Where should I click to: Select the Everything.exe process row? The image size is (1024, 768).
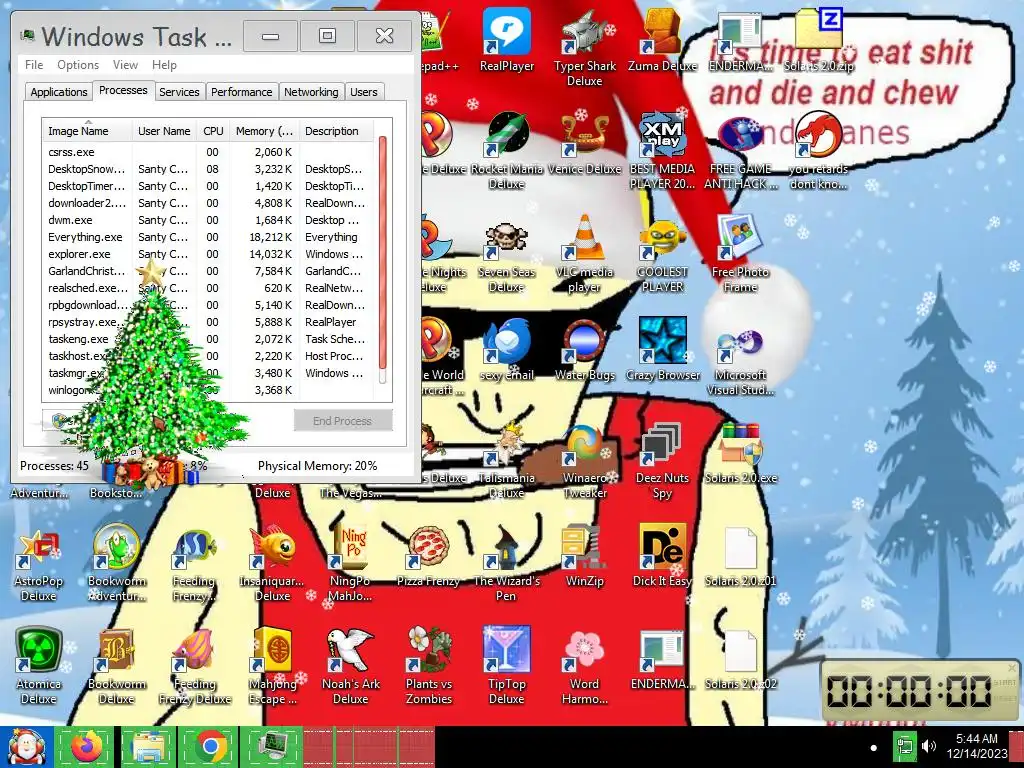(208, 237)
